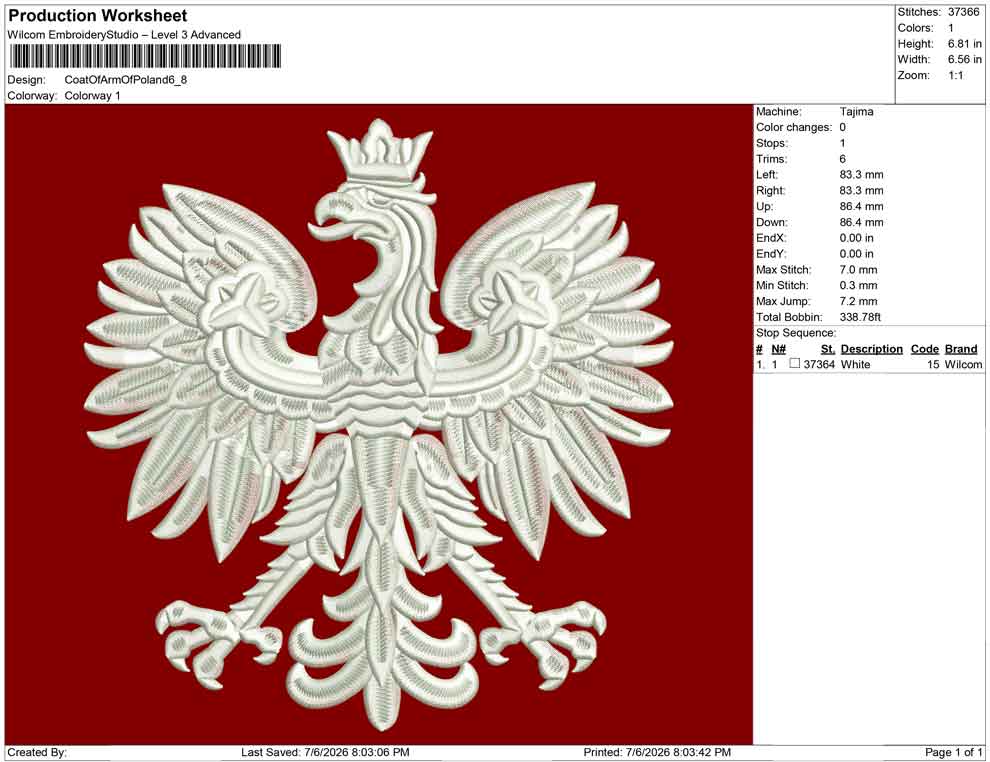Click the 'Code' column header
The height and width of the screenshot is (762, 990).
pos(924,349)
